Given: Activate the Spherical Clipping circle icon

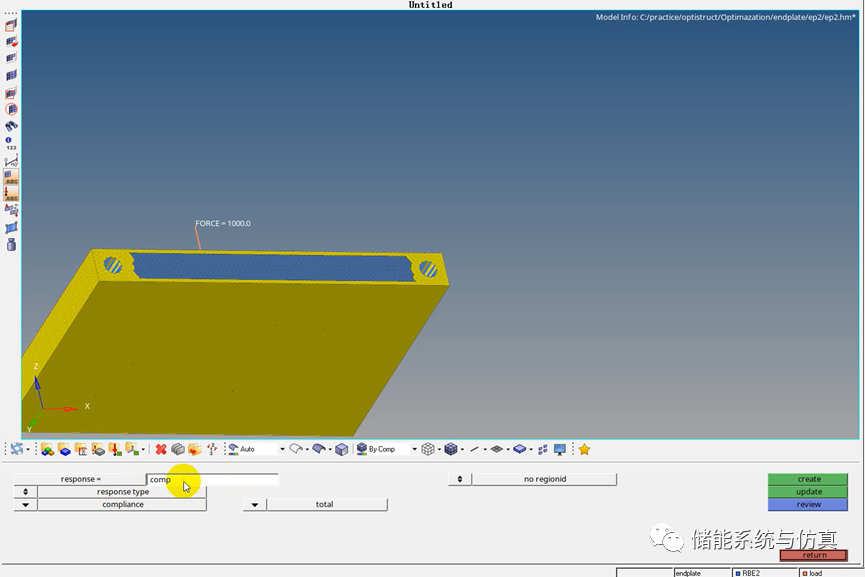Looking at the screenshot, I should (x=11, y=109).
